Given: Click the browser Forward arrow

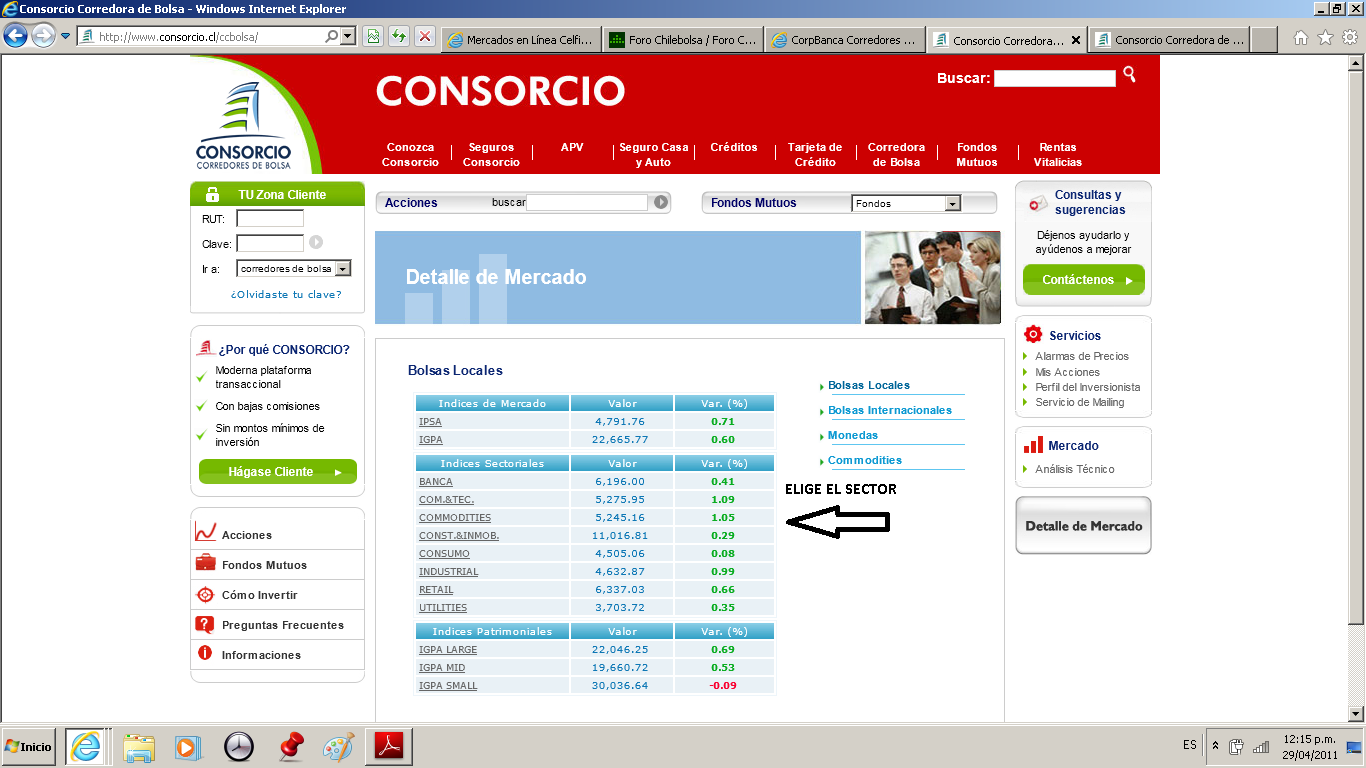Looking at the screenshot, I should pos(43,36).
